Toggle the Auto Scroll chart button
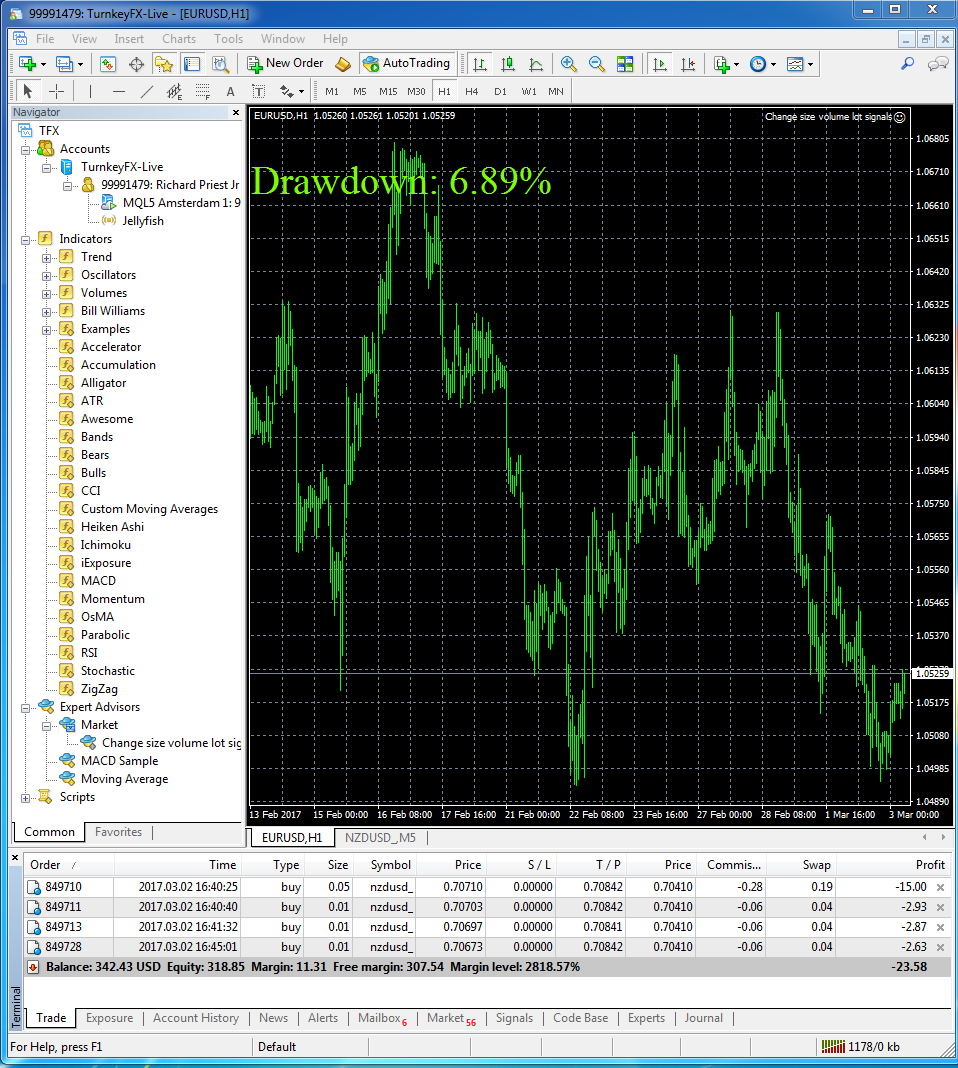 (x=660, y=64)
